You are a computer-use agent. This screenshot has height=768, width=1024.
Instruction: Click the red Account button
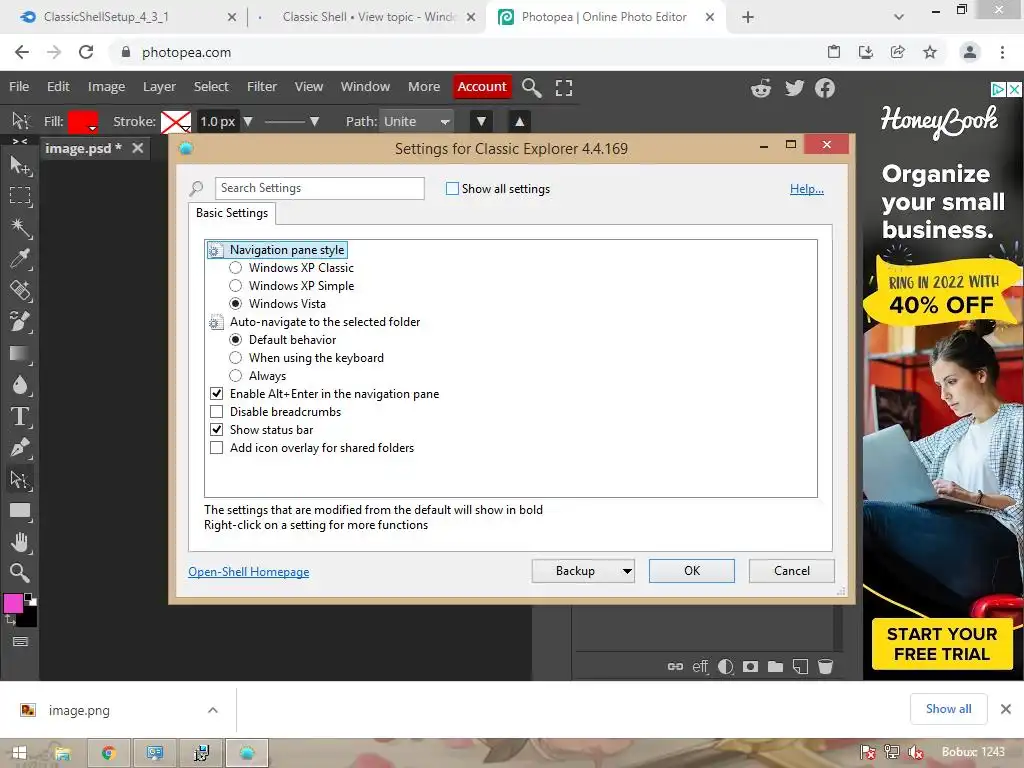(x=482, y=87)
